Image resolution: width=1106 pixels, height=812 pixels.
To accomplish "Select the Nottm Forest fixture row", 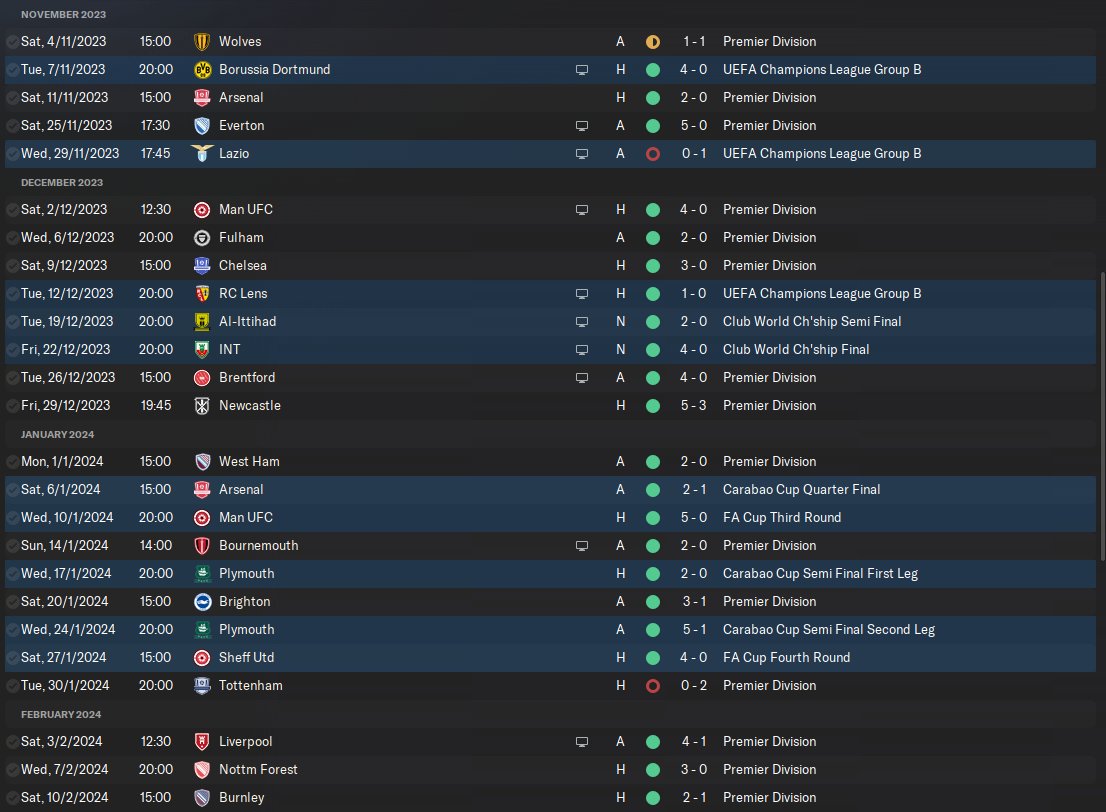I will pos(550,770).
